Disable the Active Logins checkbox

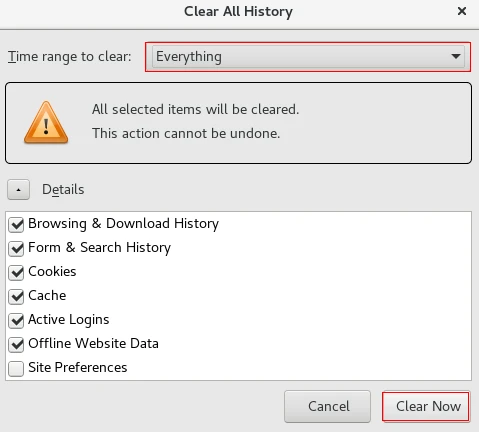coord(16,321)
